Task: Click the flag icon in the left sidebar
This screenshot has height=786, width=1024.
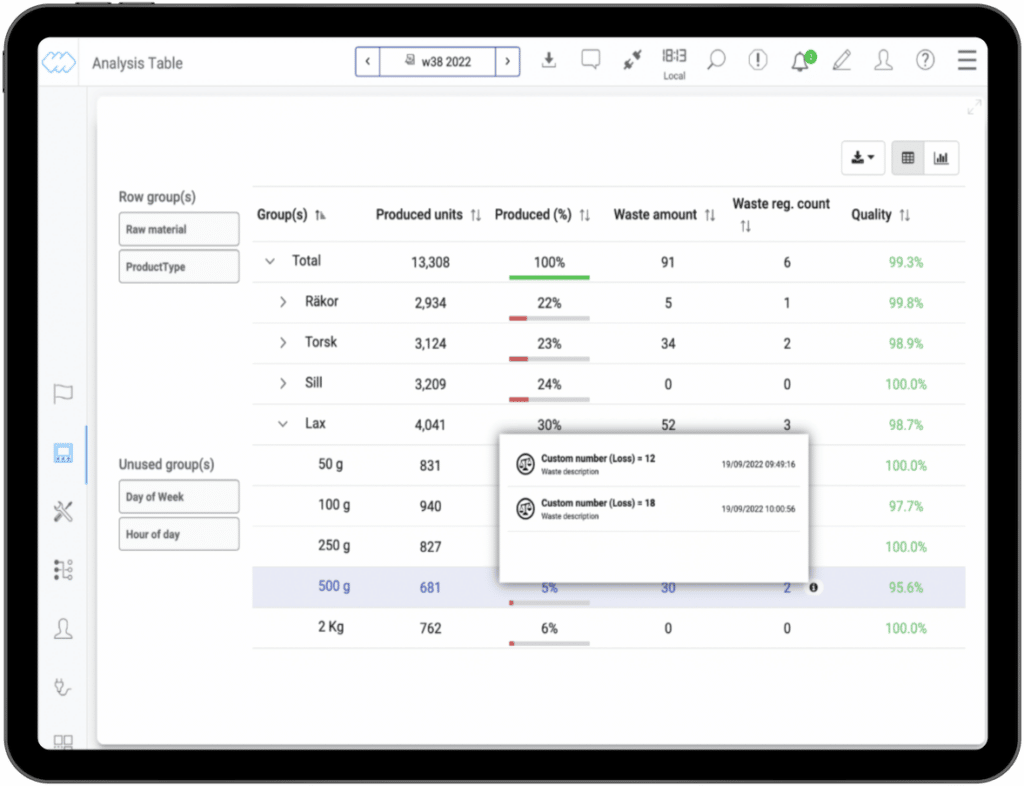Action: coord(62,394)
